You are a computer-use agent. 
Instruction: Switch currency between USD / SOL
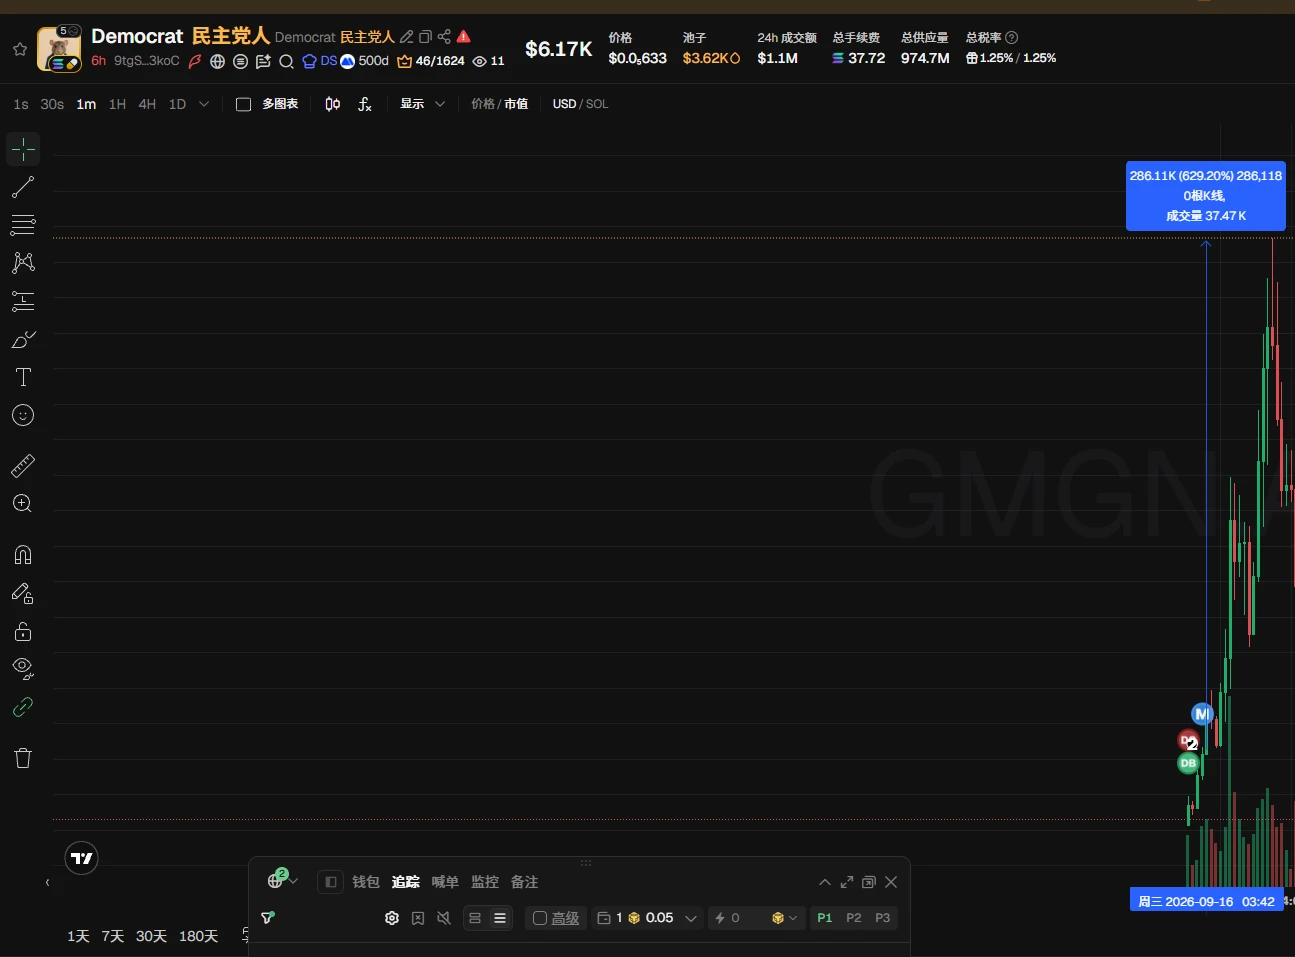coord(580,104)
